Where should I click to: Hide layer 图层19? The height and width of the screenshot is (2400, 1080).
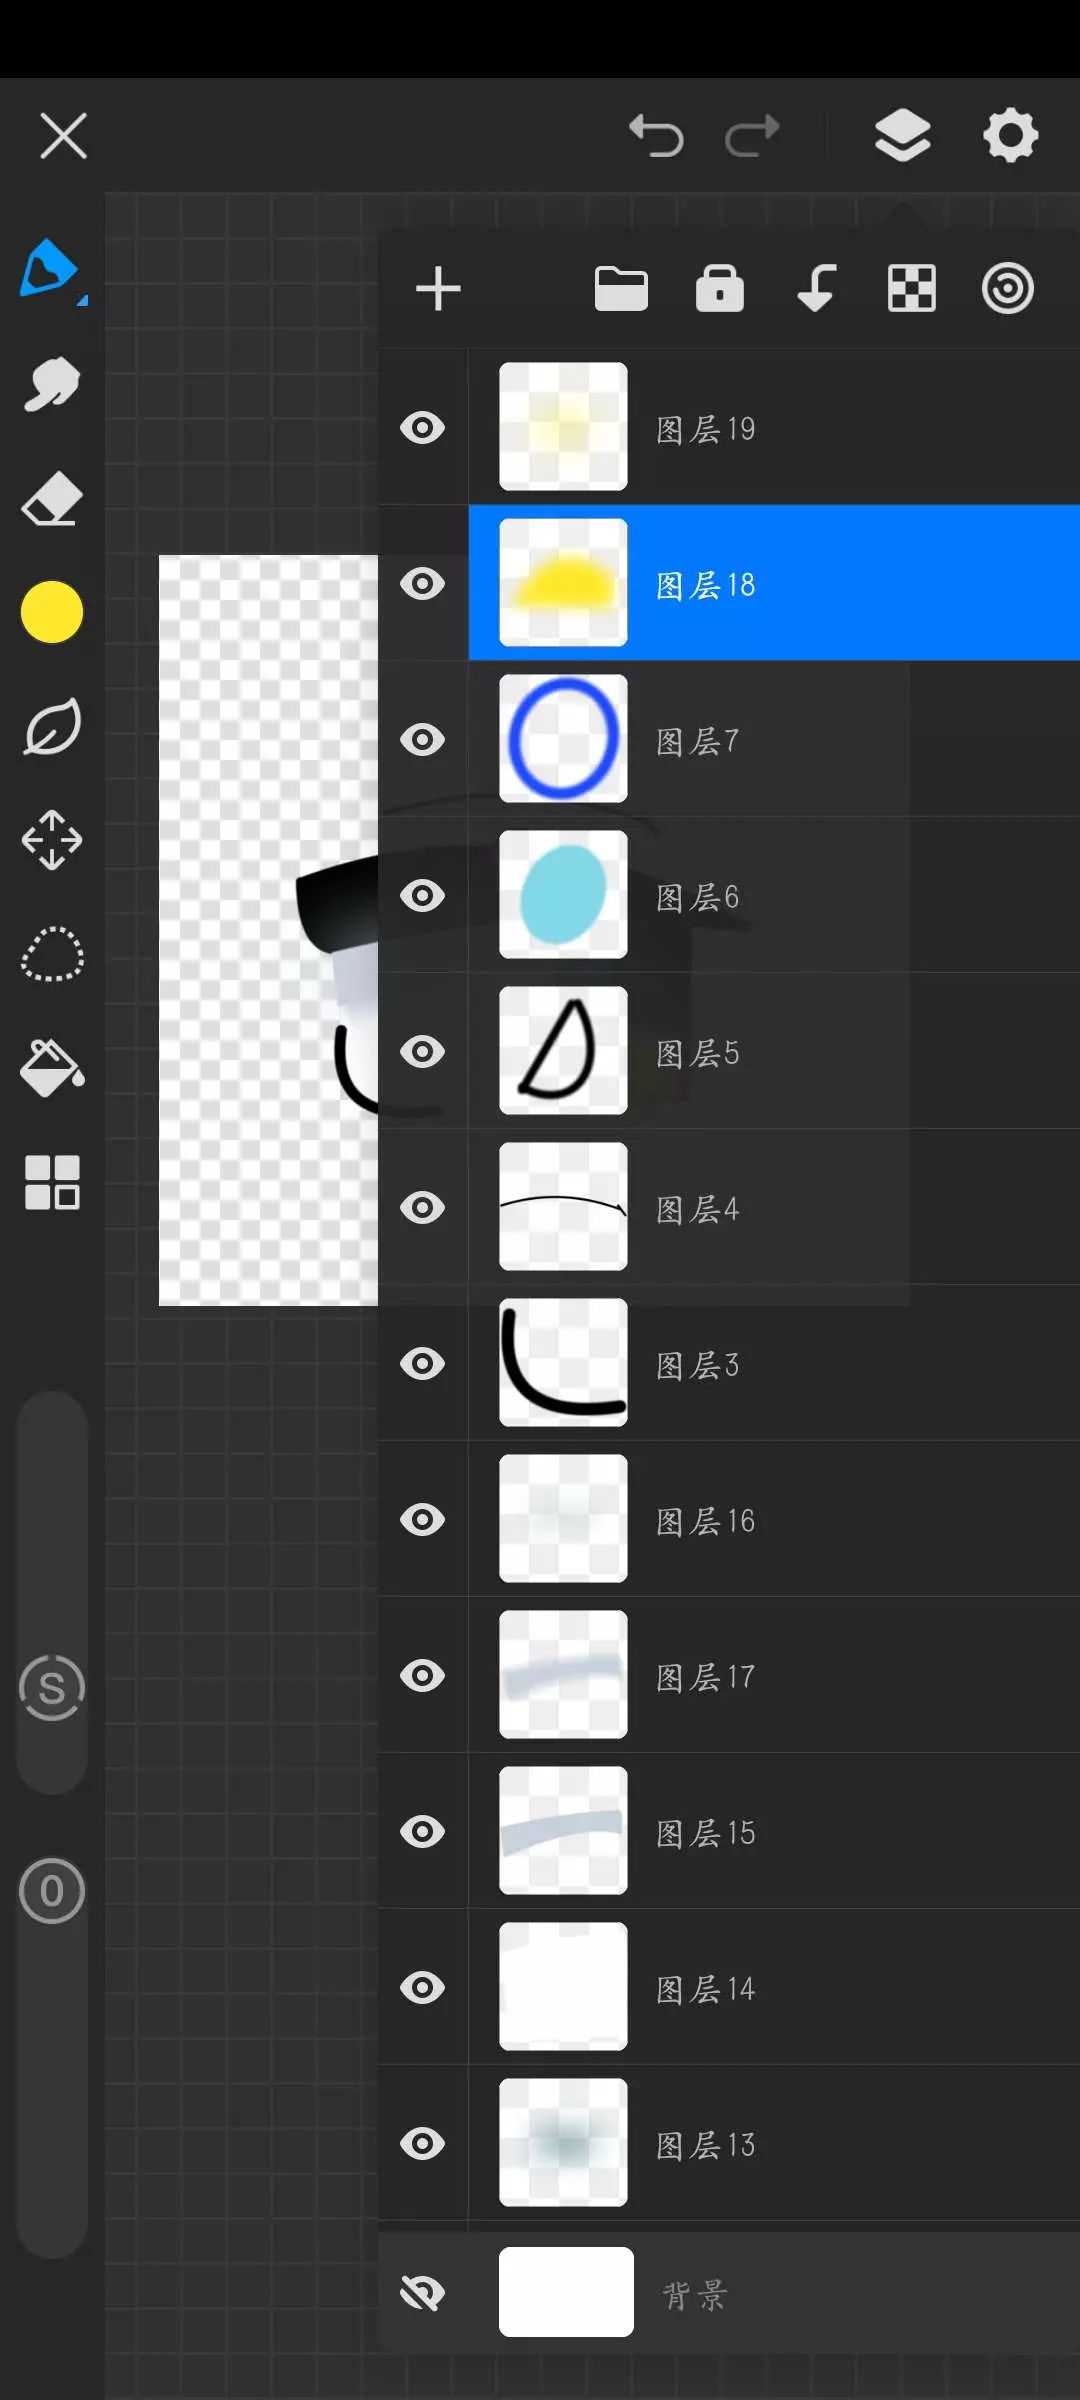coord(423,428)
